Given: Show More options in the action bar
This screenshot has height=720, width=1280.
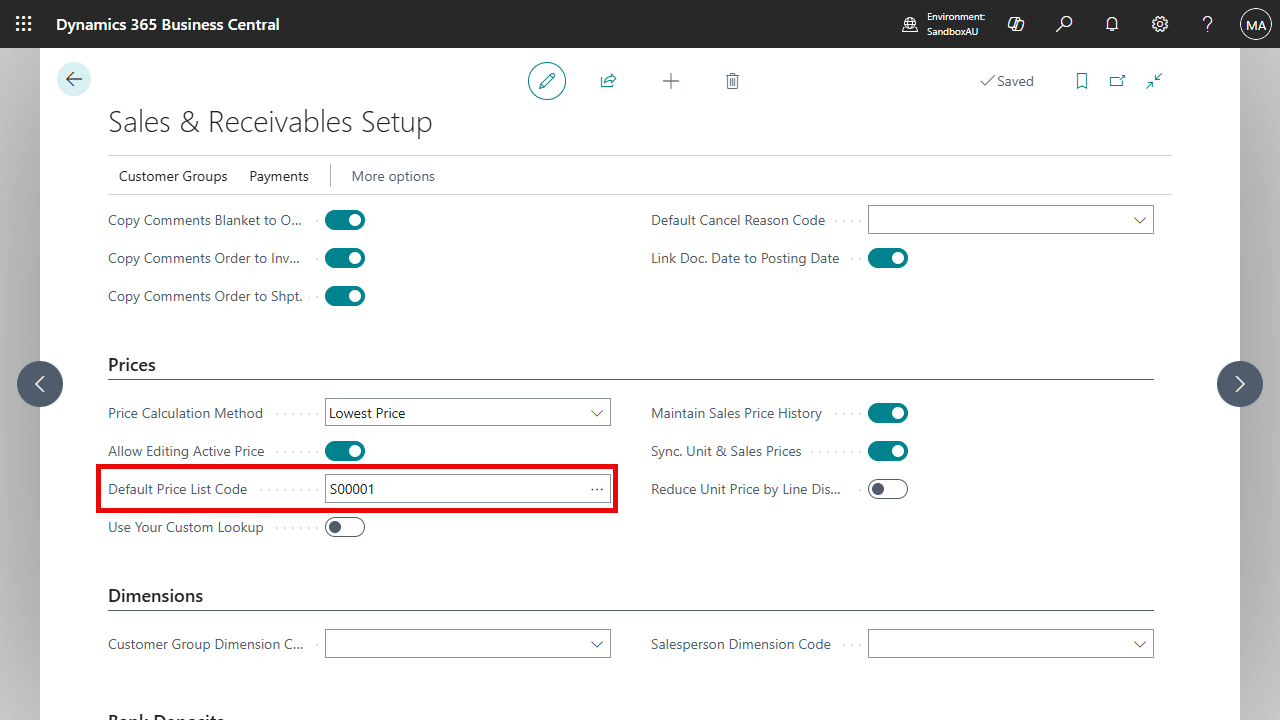Looking at the screenshot, I should pyautogui.click(x=393, y=176).
